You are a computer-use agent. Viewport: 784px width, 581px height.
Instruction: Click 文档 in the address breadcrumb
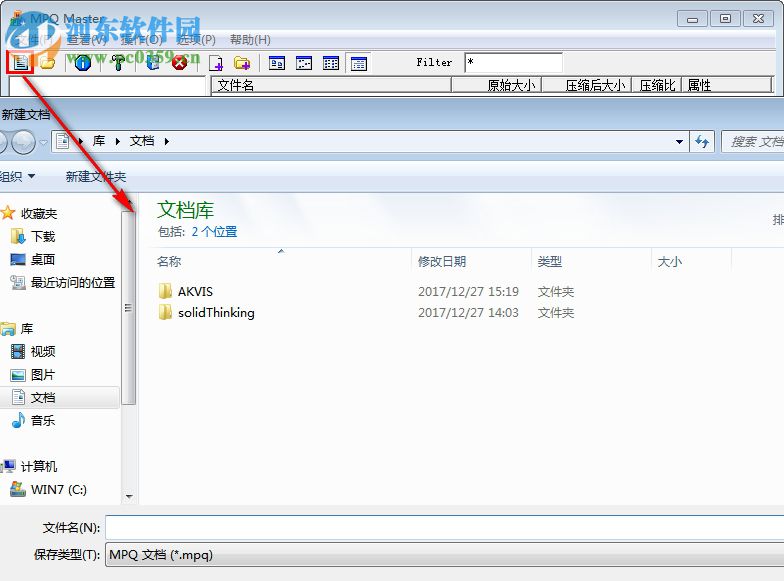pos(142,142)
